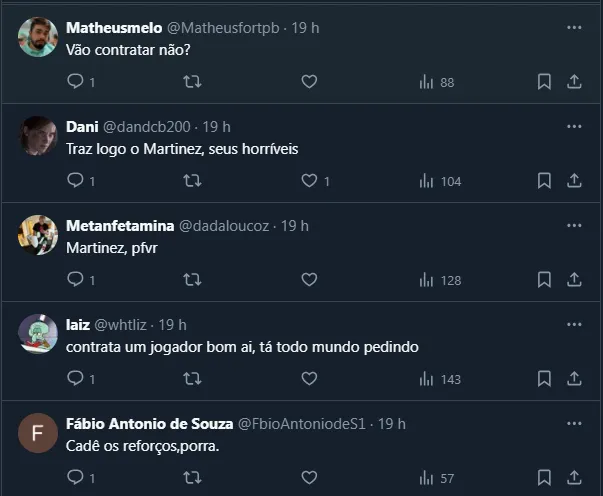Open more options for Fábio Antonio's tweet

[x=574, y=424]
